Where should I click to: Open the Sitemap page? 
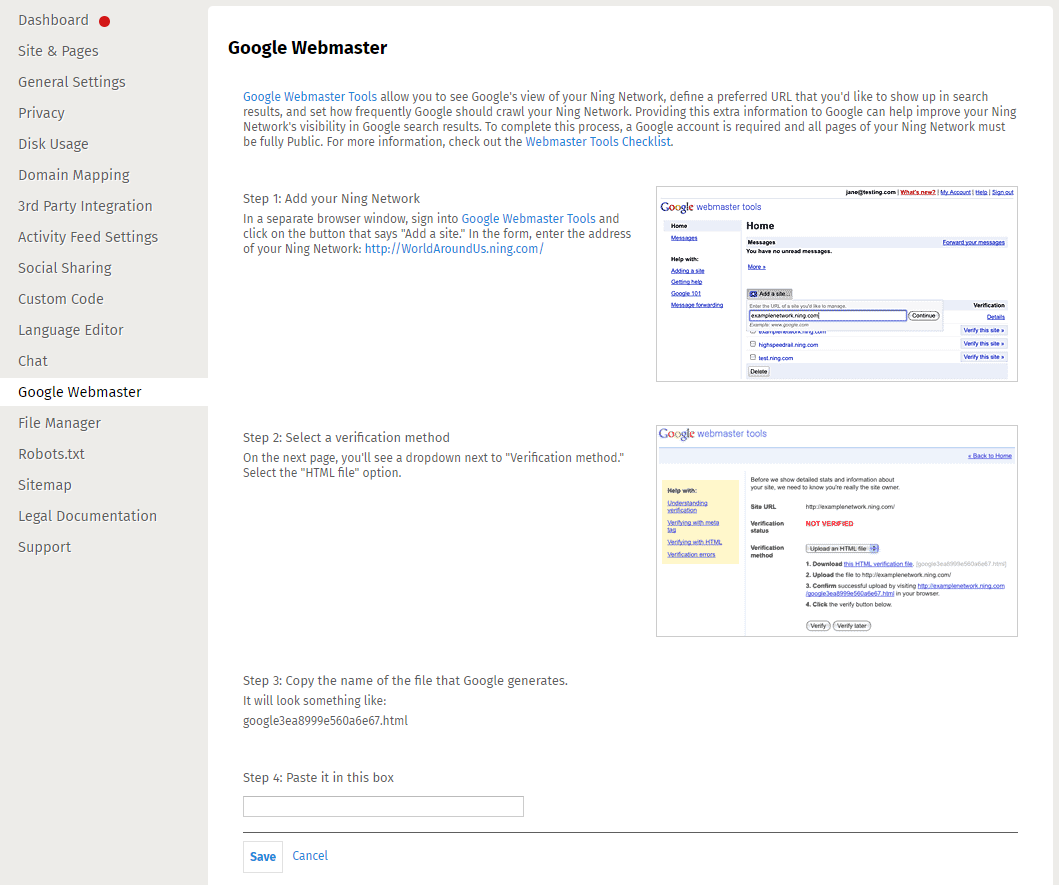pos(45,486)
